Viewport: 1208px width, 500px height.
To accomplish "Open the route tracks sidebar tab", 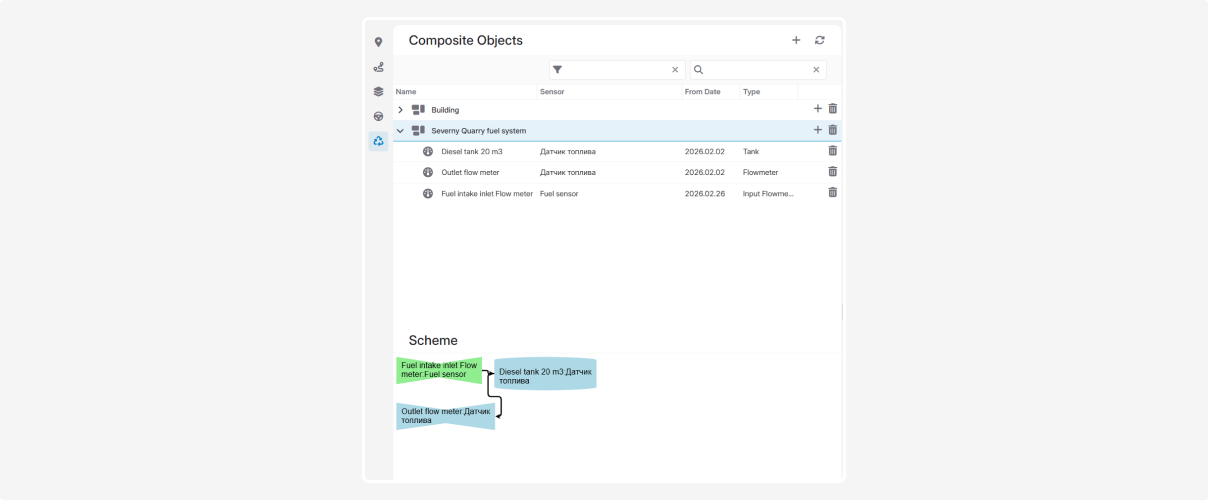I will tap(378, 67).
